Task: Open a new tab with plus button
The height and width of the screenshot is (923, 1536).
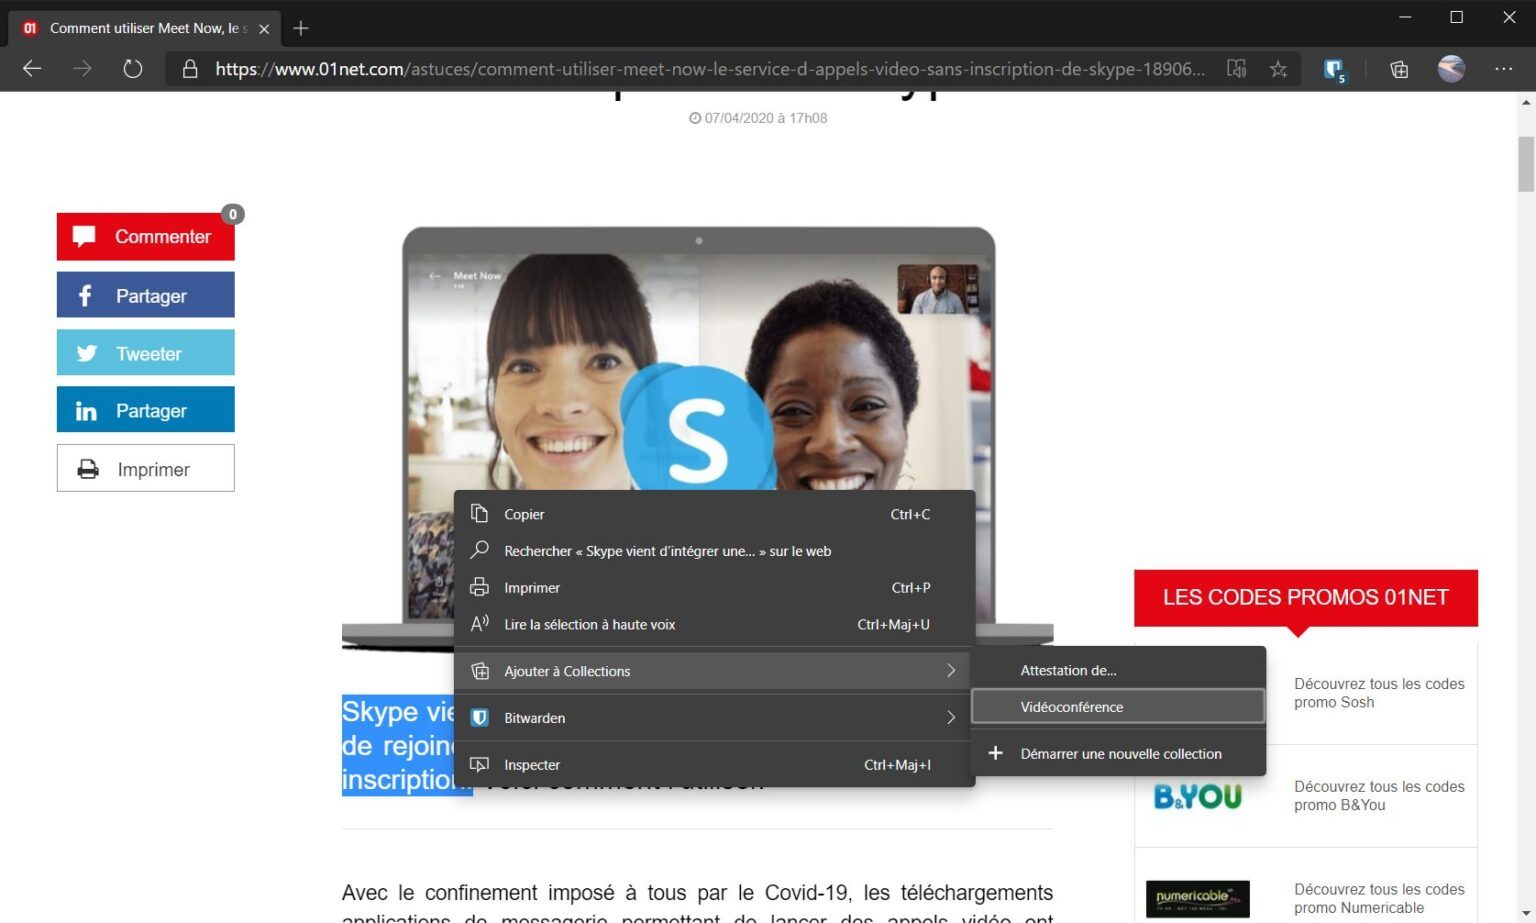Action: pos(301,28)
